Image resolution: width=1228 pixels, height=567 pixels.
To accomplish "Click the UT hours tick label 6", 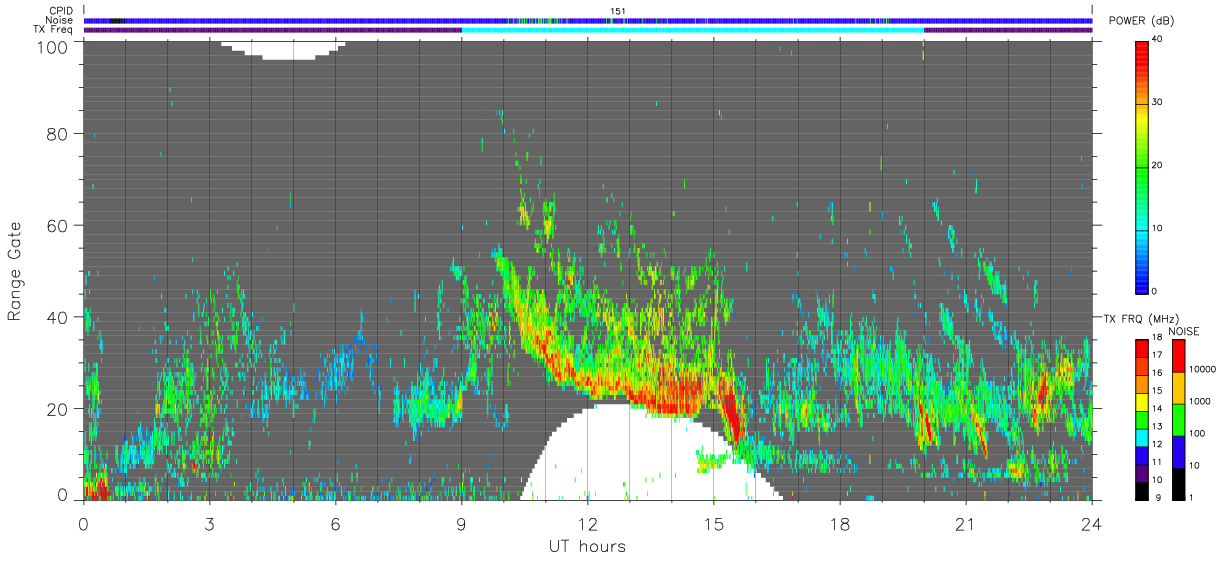I will pyautogui.click(x=335, y=523).
